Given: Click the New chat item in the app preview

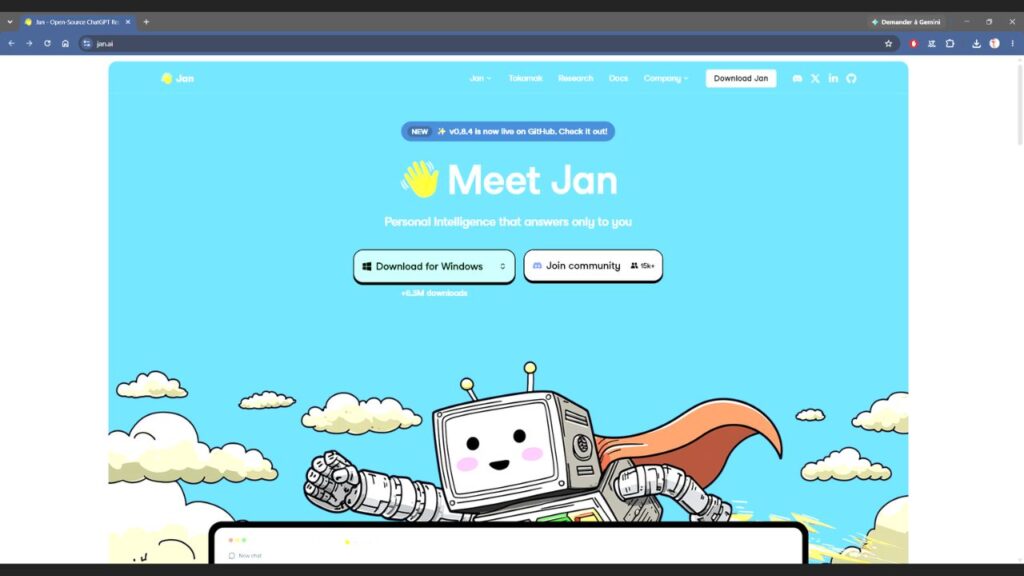Looking at the screenshot, I should coord(246,556).
